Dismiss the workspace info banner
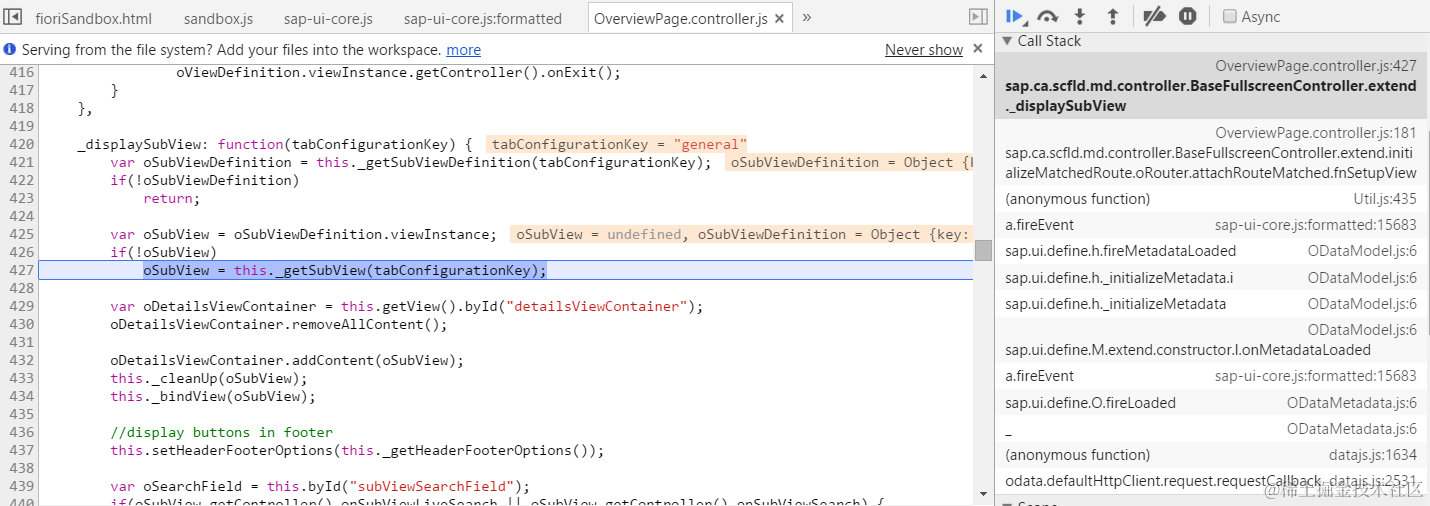This screenshot has width=1430, height=506. coord(978,49)
